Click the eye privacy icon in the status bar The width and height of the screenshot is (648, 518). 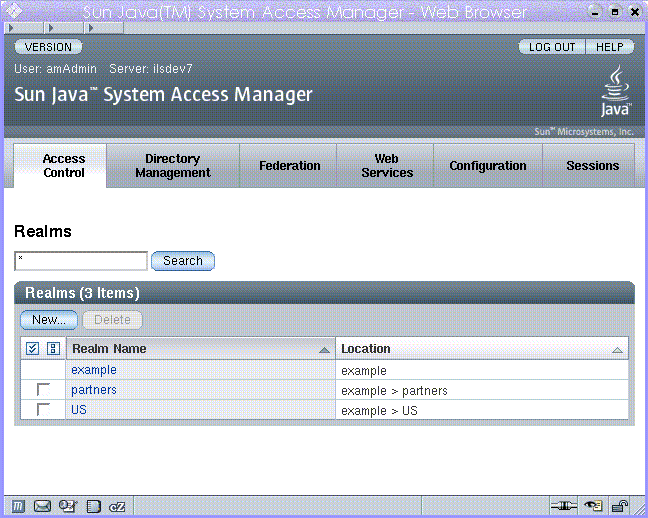(x=593, y=506)
